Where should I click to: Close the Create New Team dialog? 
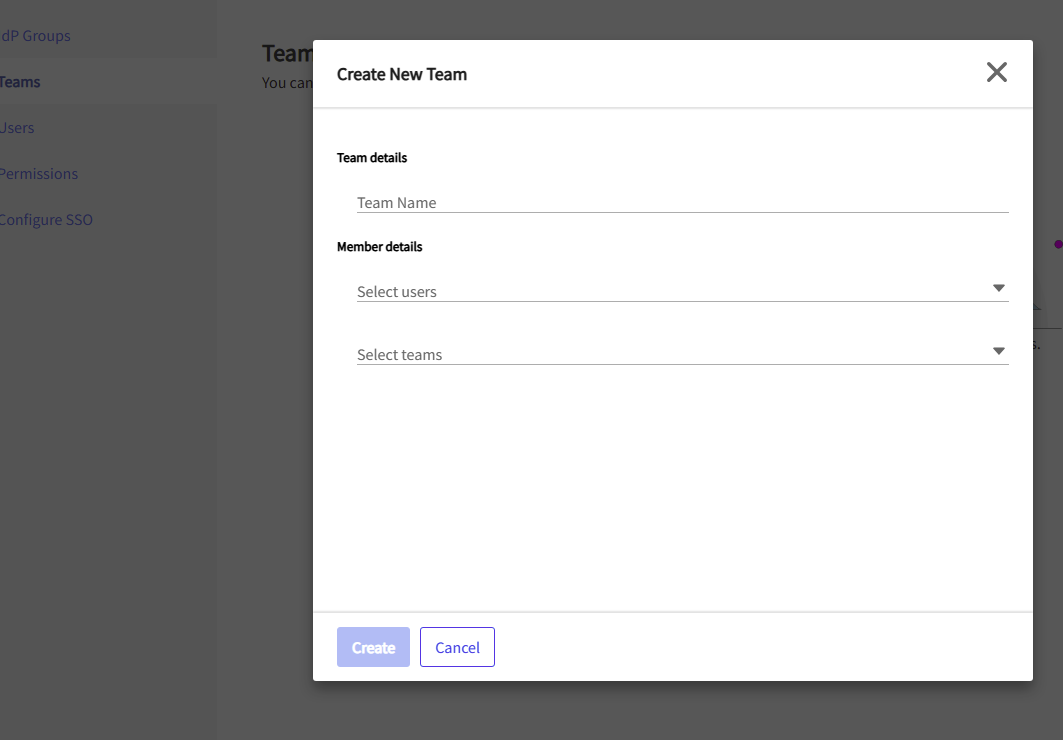click(996, 72)
